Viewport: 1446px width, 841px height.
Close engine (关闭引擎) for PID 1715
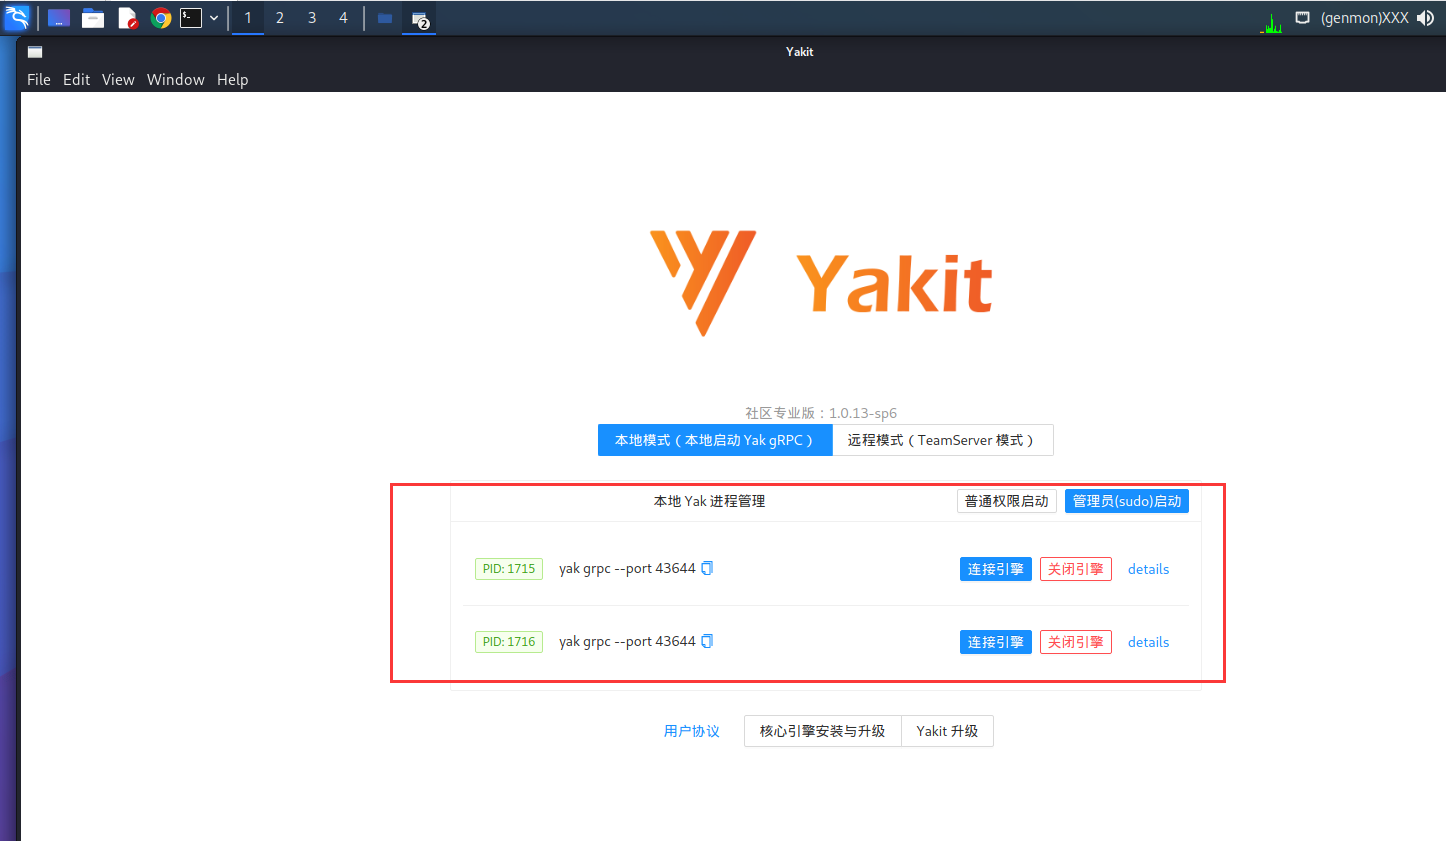coord(1076,569)
